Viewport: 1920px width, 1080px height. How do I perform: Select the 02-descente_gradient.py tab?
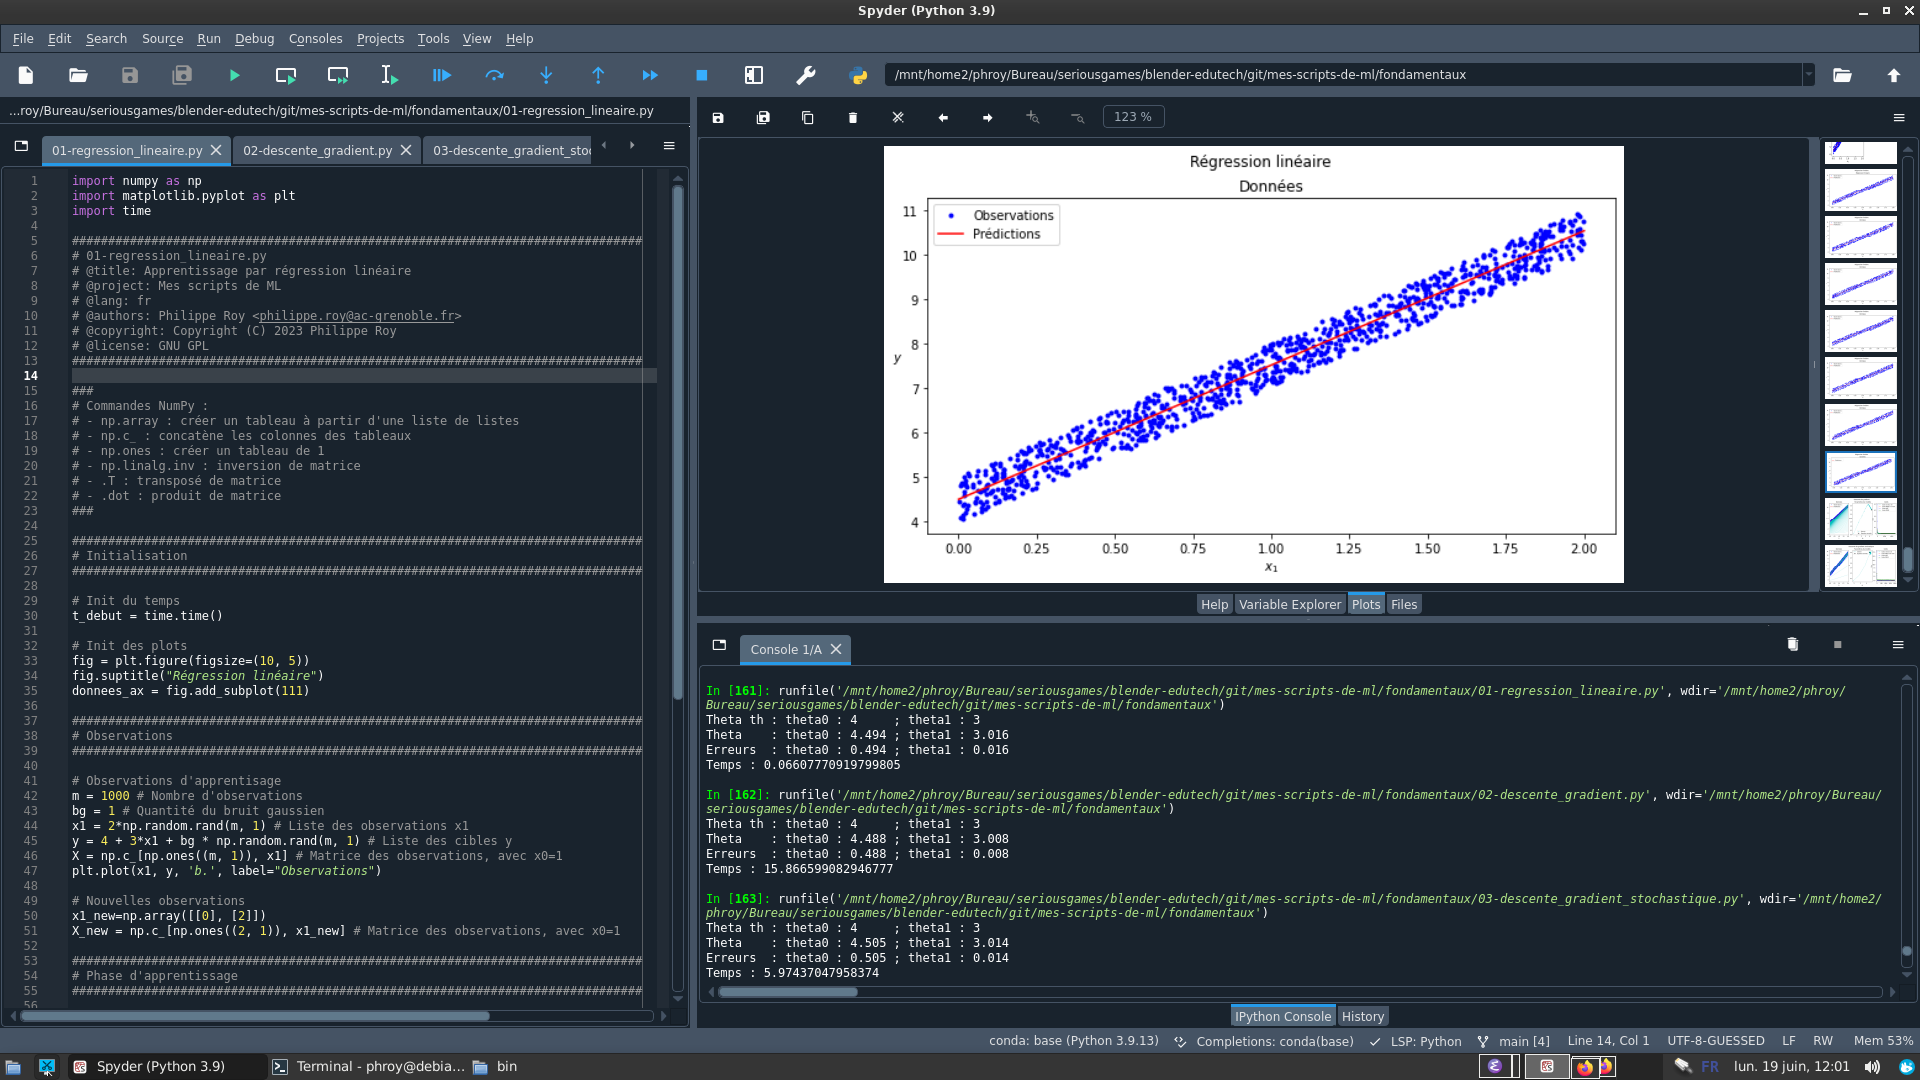point(318,149)
